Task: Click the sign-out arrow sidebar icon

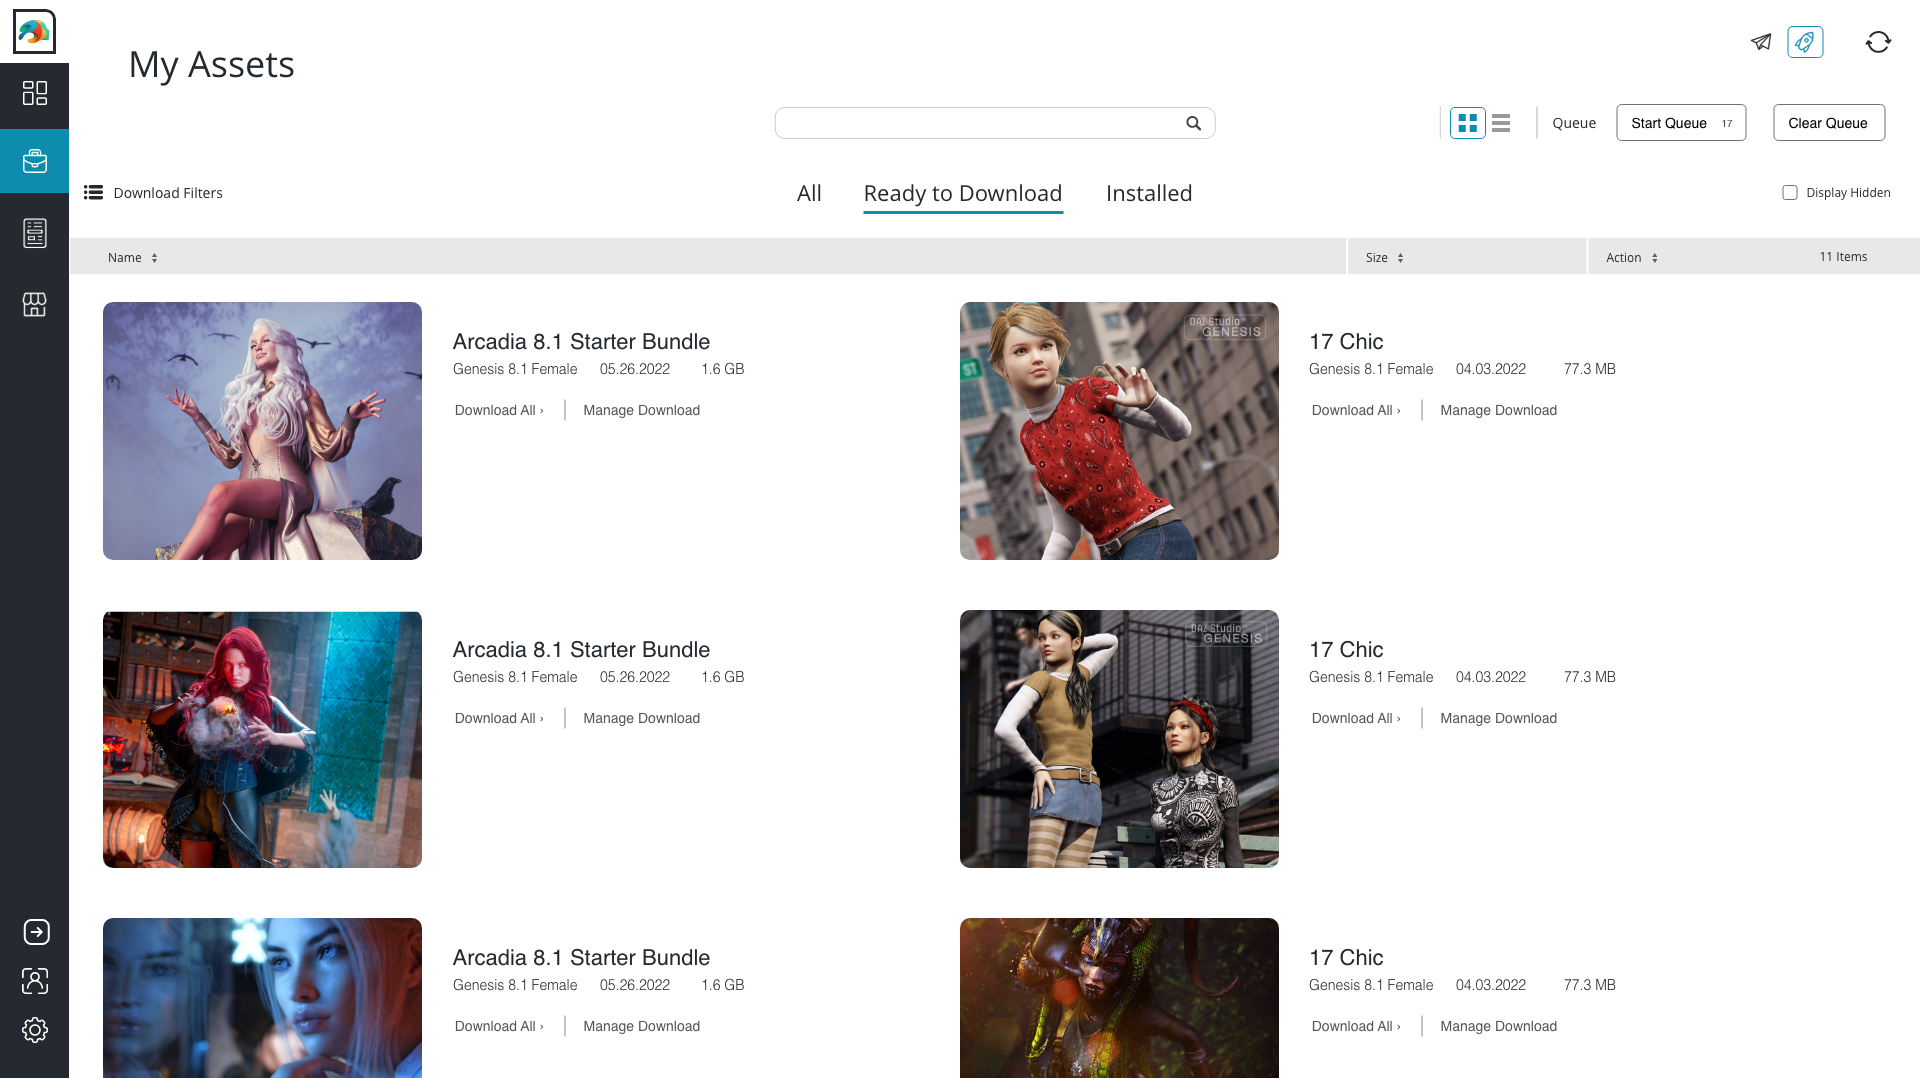Action: [x=36, y=932]
